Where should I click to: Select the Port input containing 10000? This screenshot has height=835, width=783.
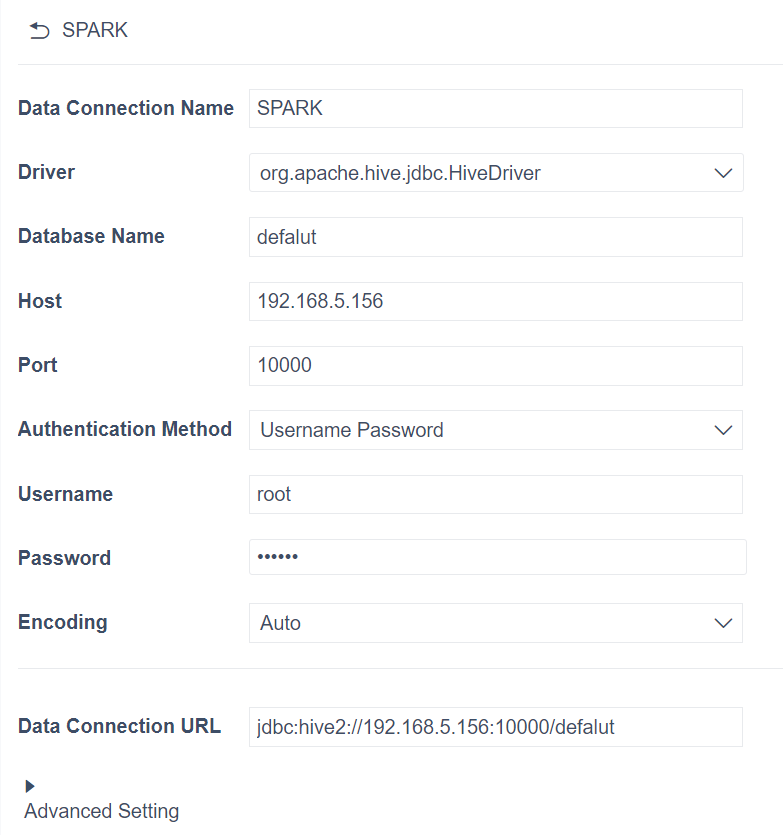click(x=495, y=365)
